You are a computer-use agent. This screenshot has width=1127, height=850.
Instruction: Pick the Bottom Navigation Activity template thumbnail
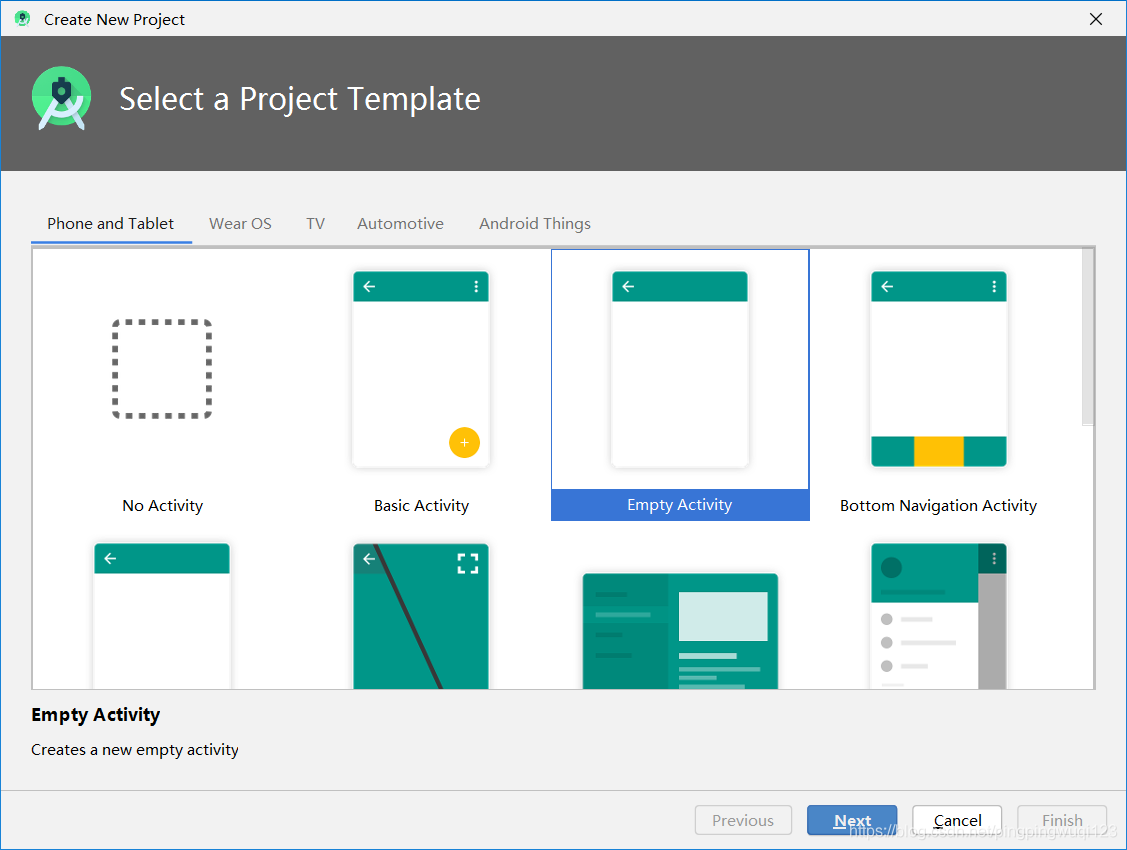point(939,369)
